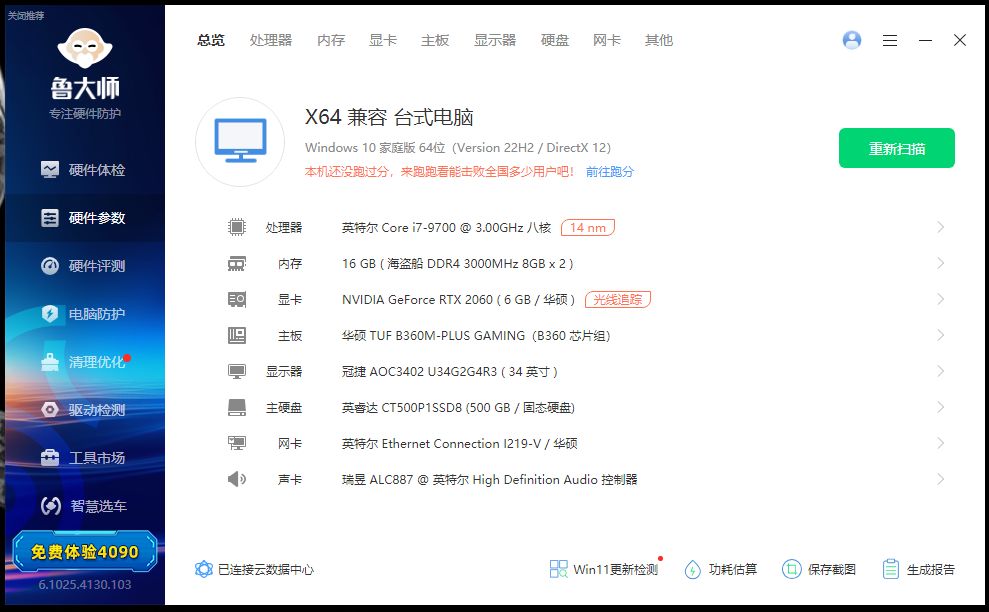Click the 已连接云数据中心 cloud icon
Screen dimensions: 989x612
[204, 569]
